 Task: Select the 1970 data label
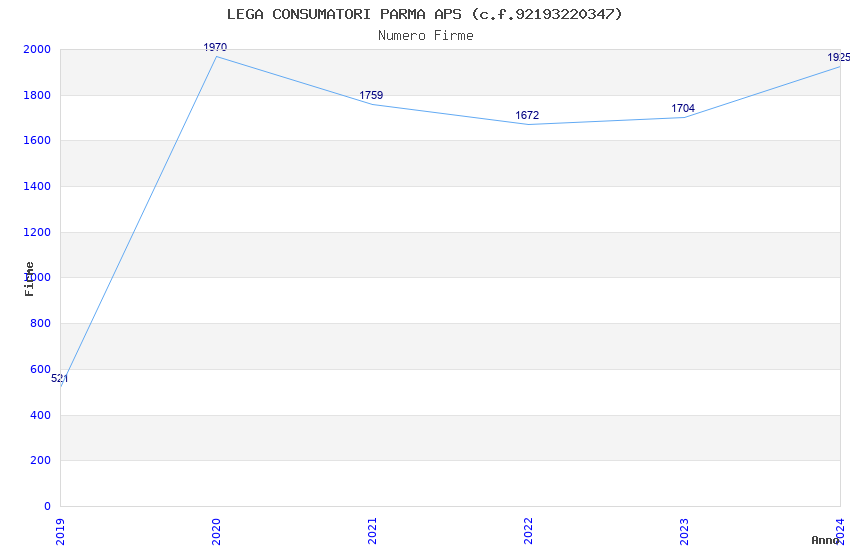pyautogui.click(x=215, y=47)
